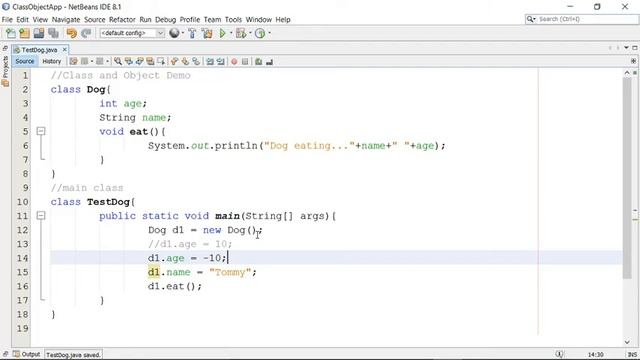Viewport: 640px width, 360px height.
Task: Show opened documents list arrow
Action: [627, 48]
